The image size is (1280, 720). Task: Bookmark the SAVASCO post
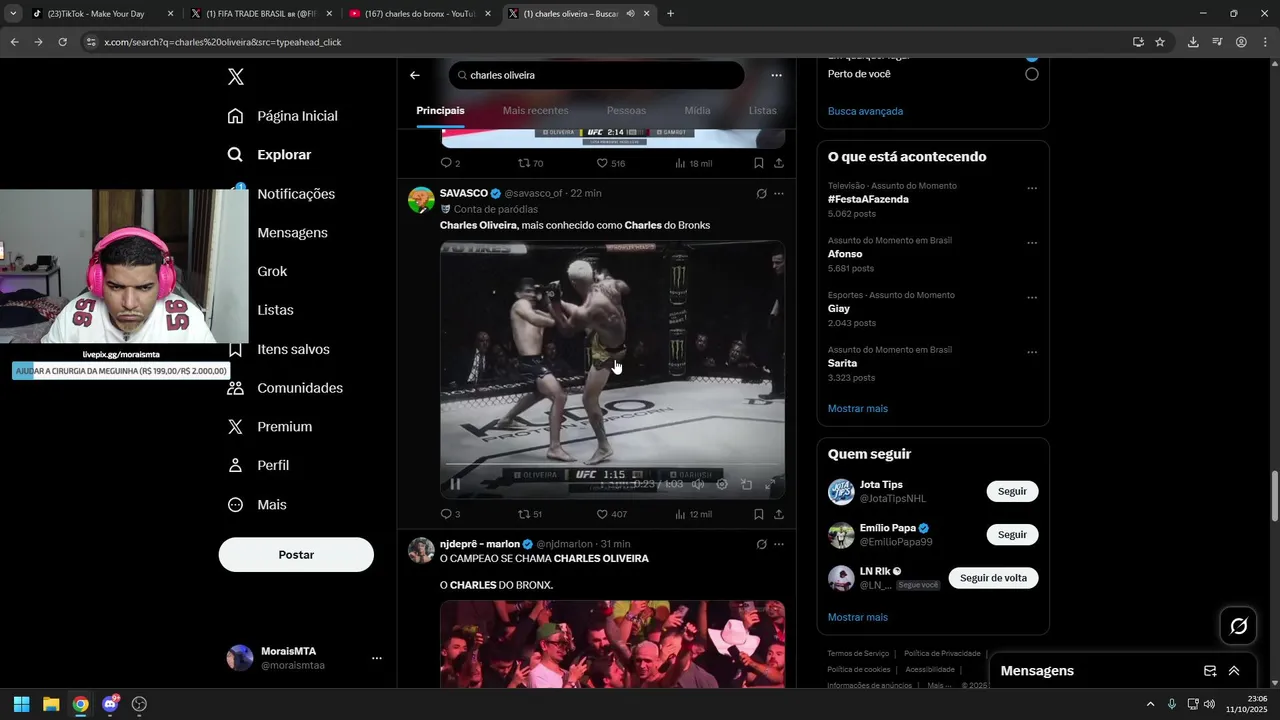point(759,514)
